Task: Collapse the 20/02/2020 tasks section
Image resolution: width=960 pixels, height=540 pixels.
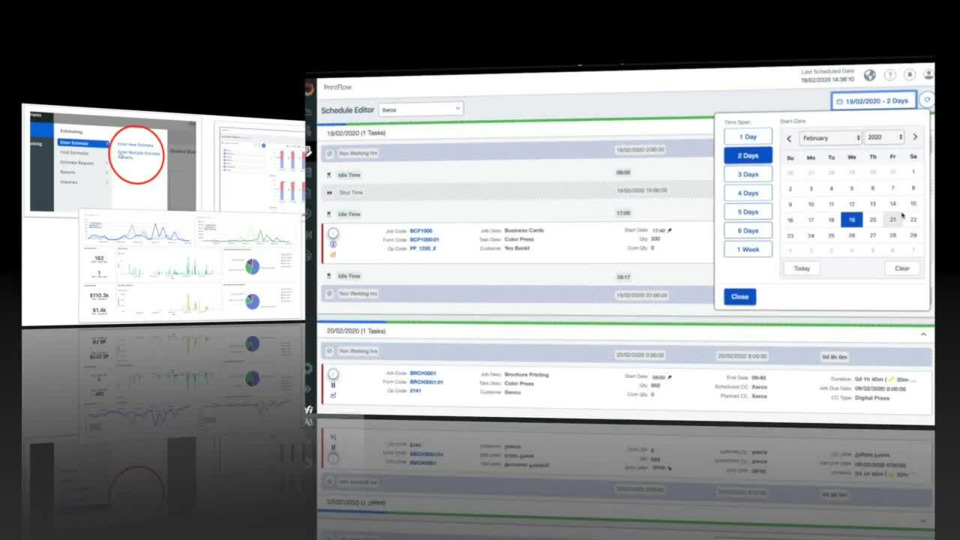Action: (x=923, y=334)
